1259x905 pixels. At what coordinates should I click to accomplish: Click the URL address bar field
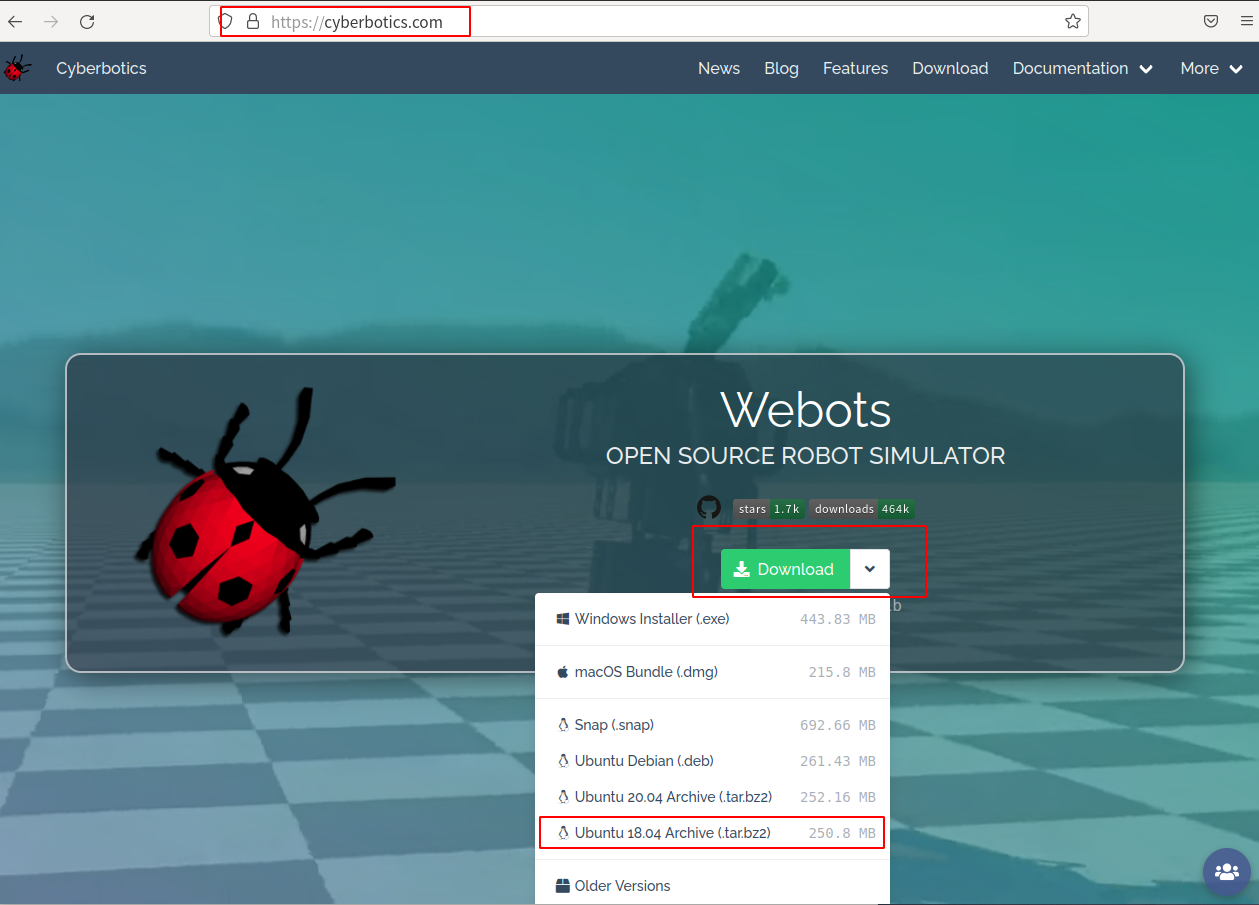[648, 21]
